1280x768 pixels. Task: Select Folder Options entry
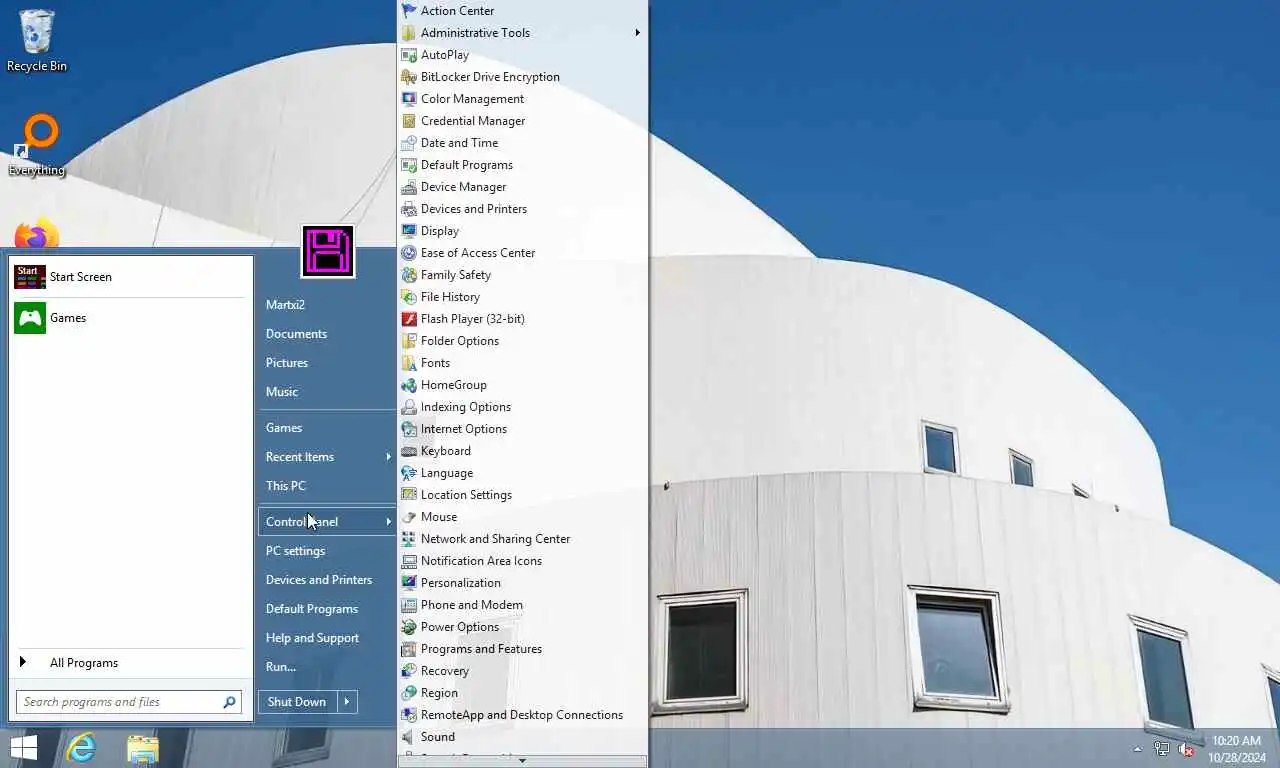[x=460, y=341]
